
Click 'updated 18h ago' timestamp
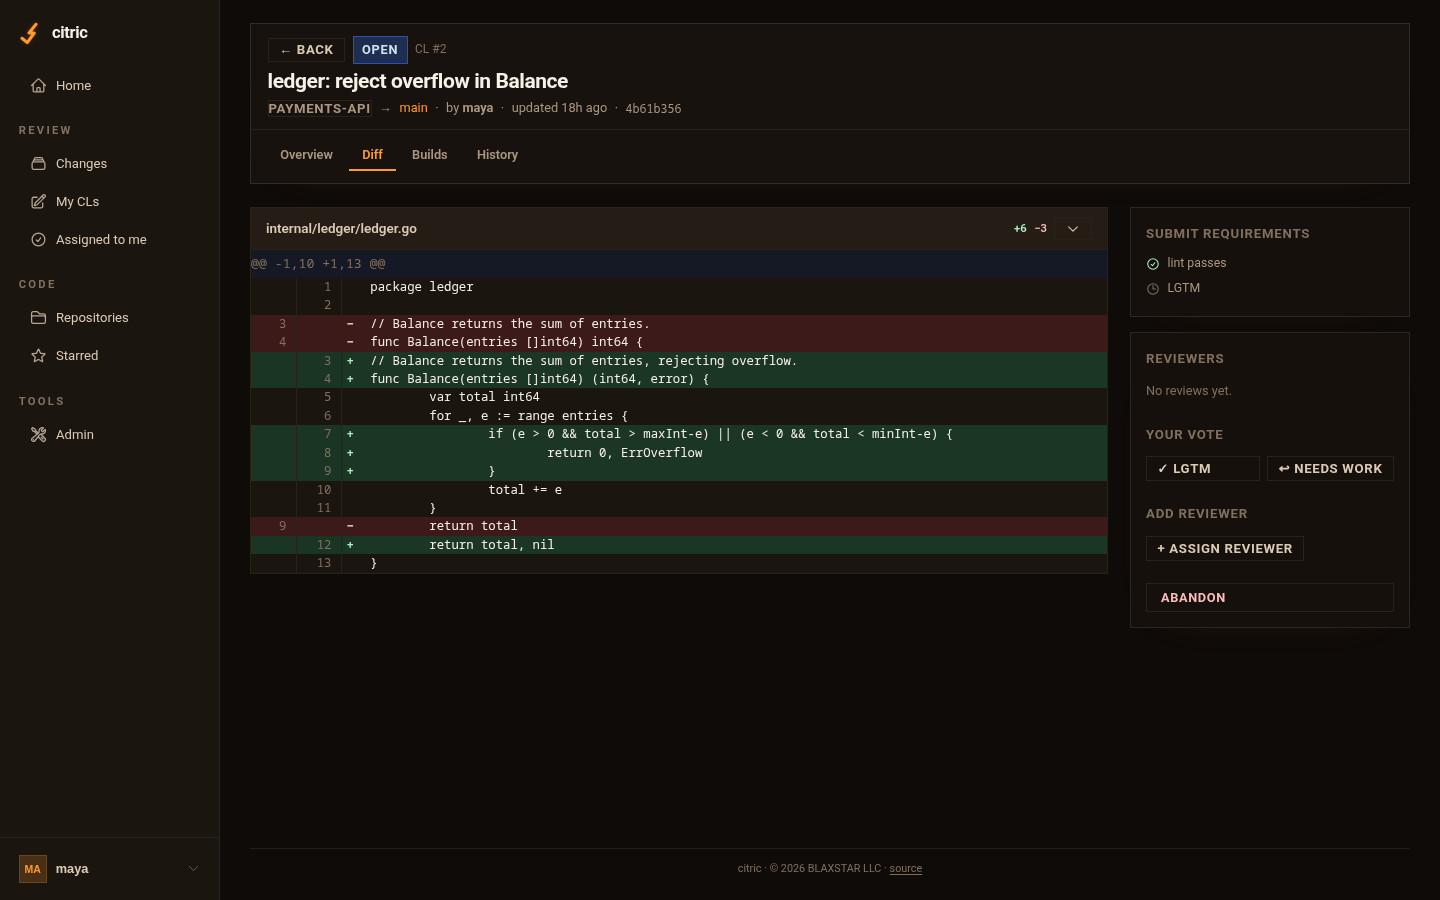(559, 108)
